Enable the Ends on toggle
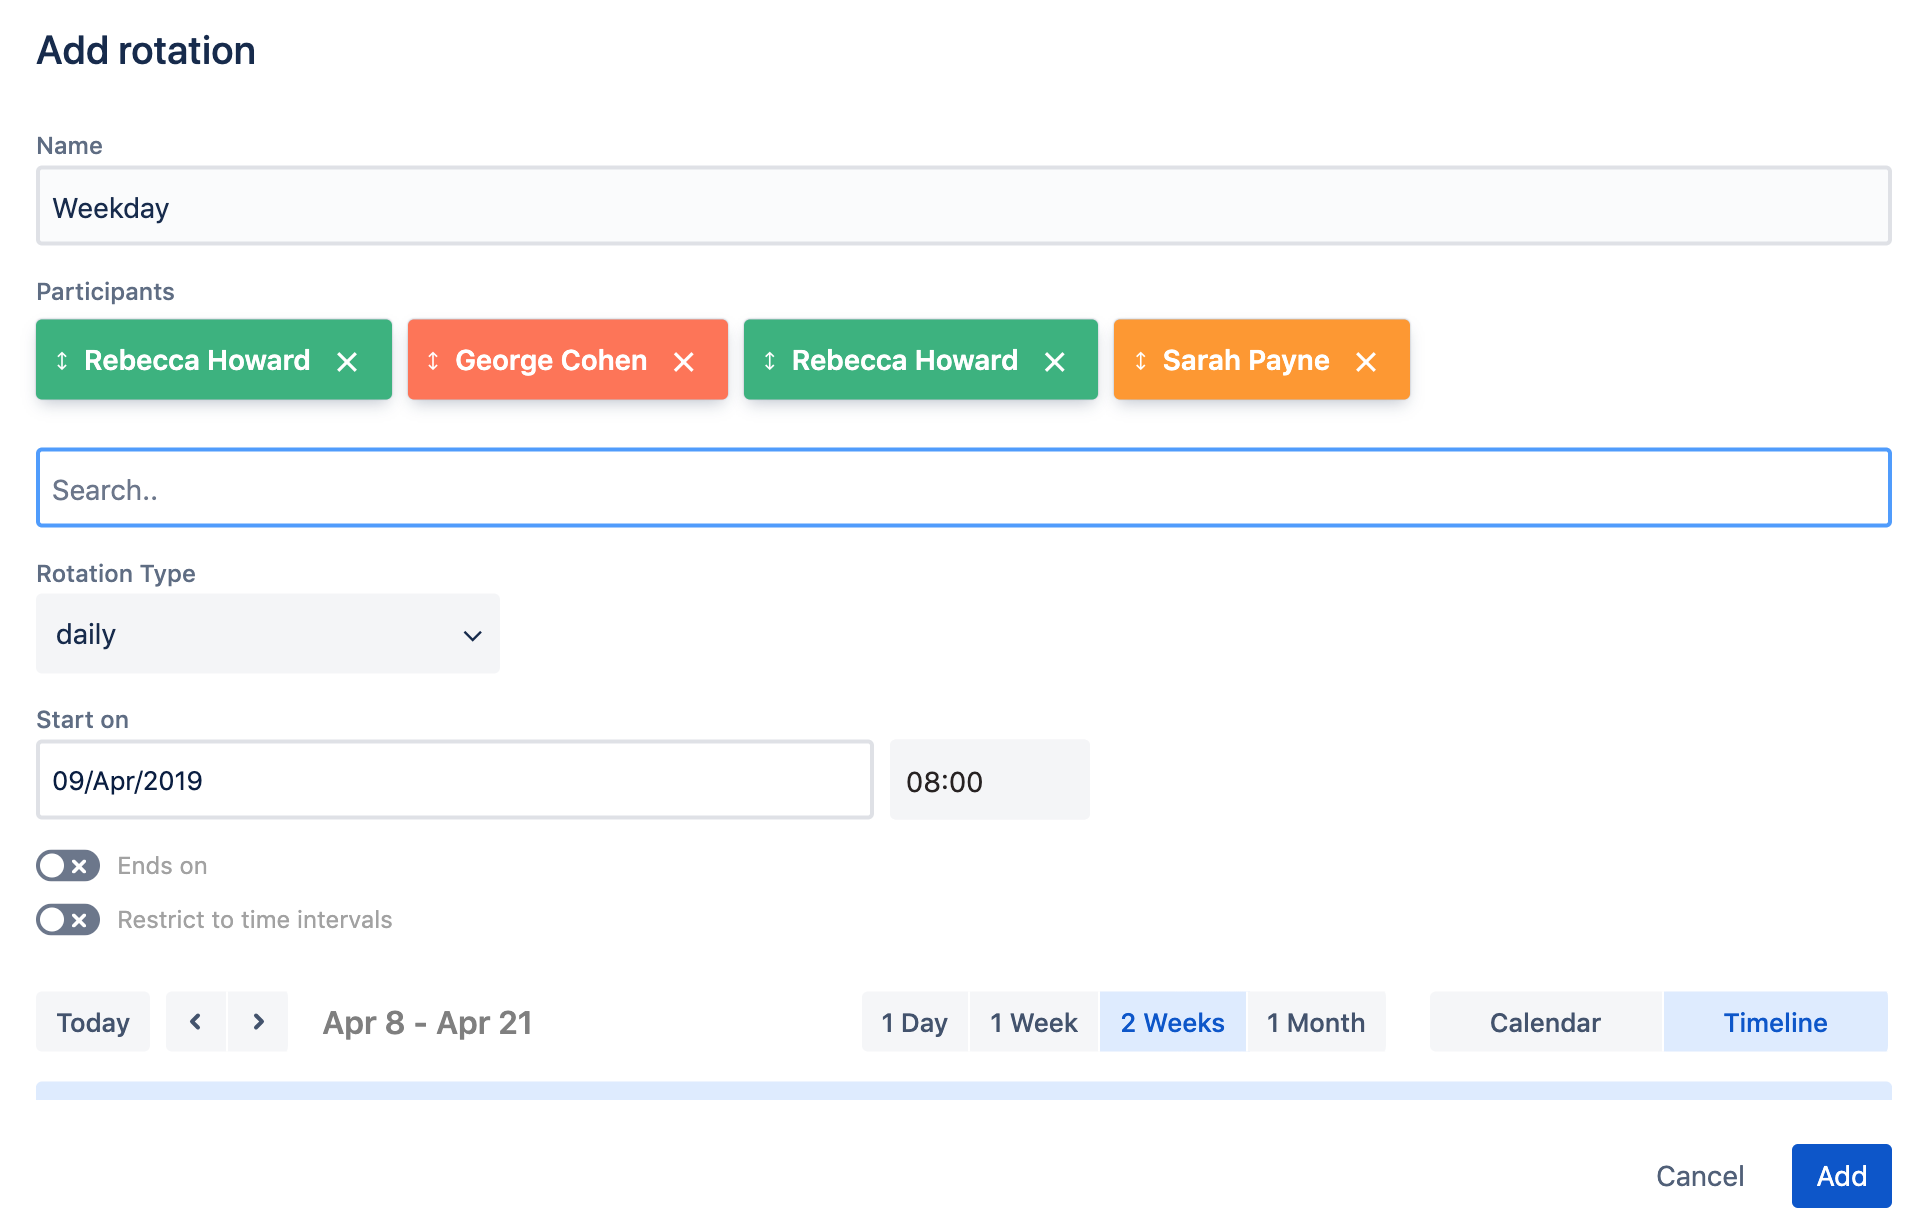Image resolution: width=1922 pixels, height=1230 pixels. pyautogui.click(x=68, y=866)
